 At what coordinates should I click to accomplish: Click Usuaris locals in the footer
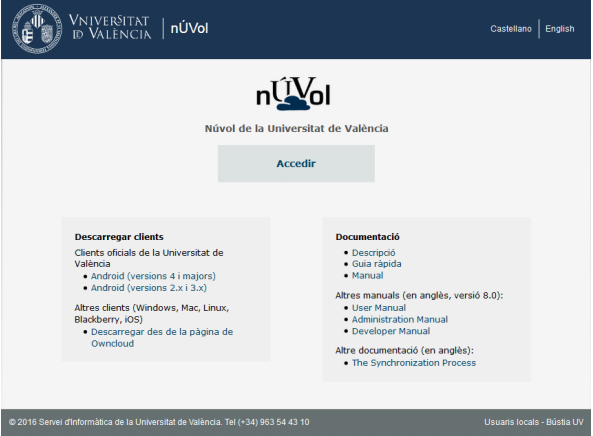pos(511,422)
